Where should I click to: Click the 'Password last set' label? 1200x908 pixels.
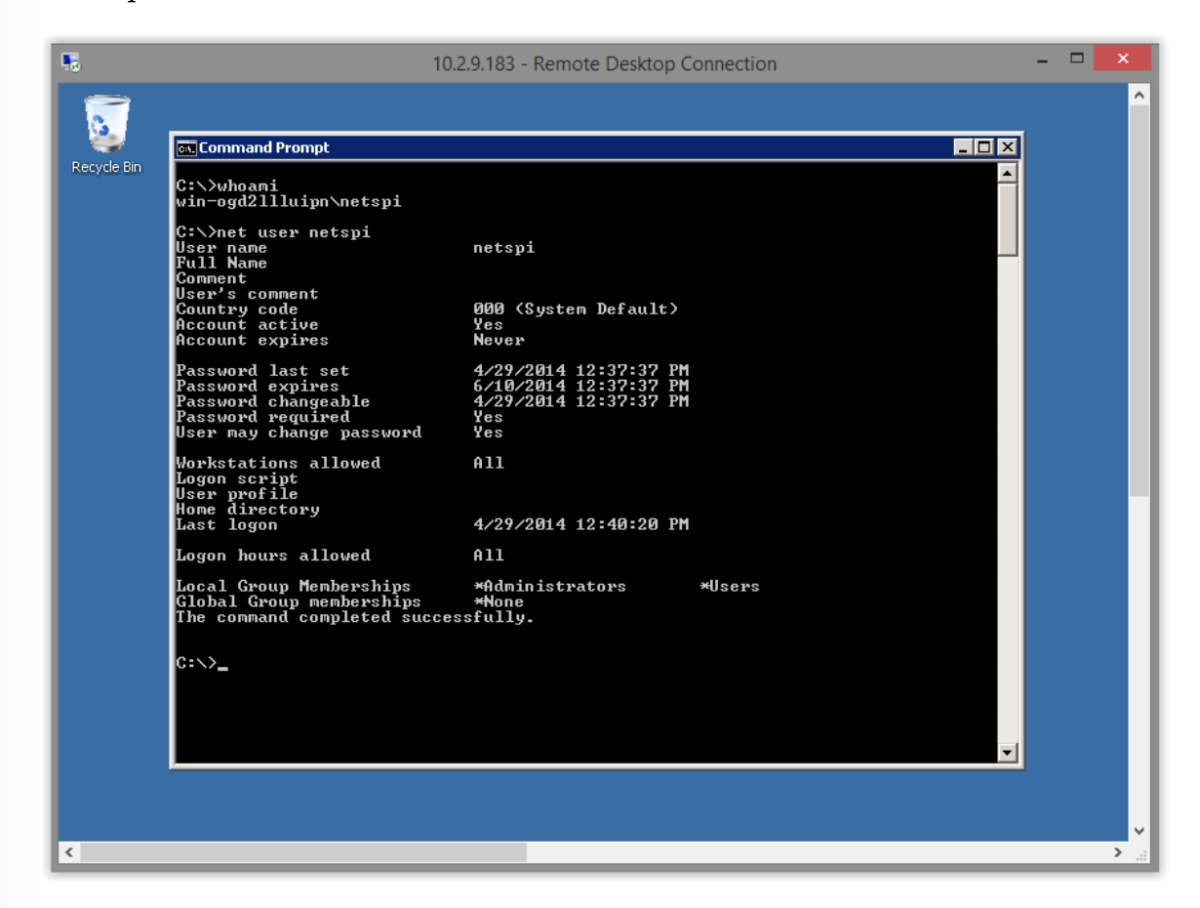coord(263,371)
